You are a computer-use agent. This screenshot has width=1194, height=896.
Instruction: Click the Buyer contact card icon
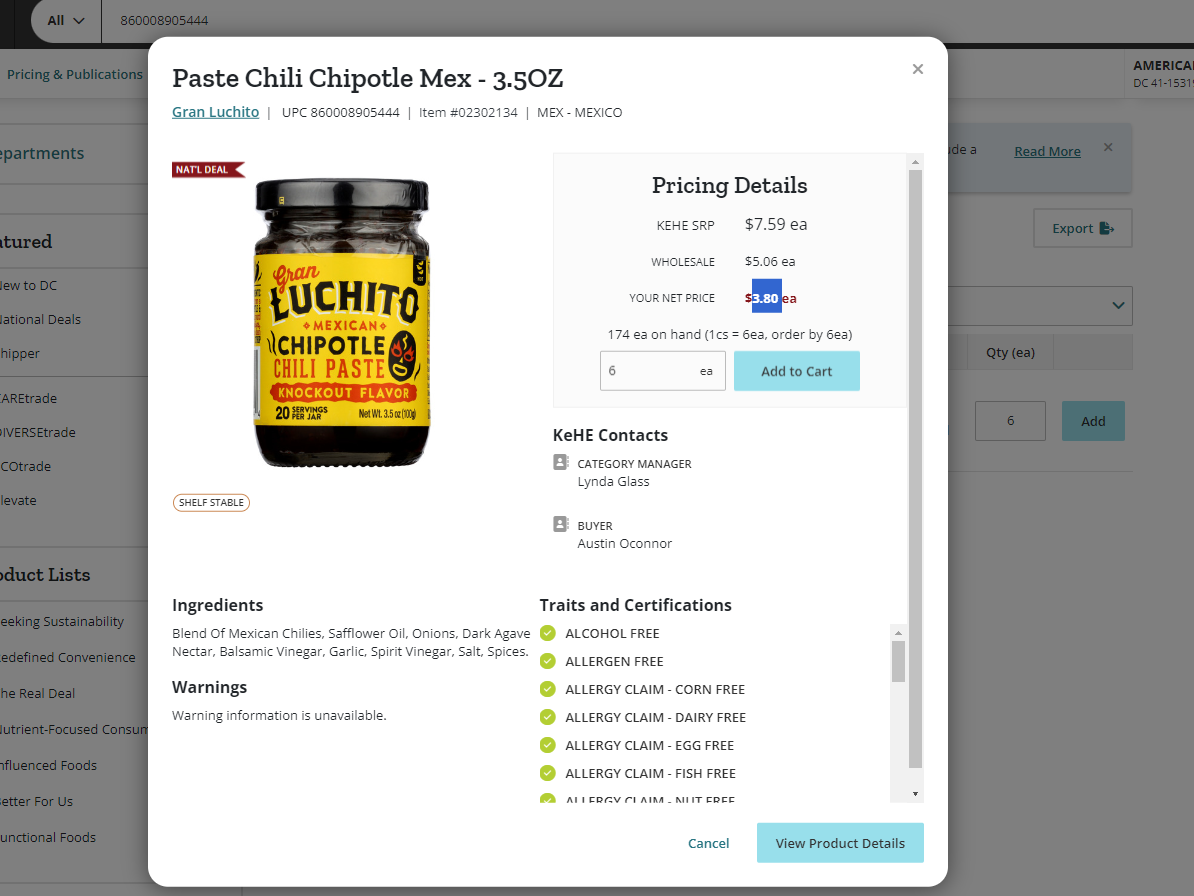pyautogui.click(x=560, y=524)
